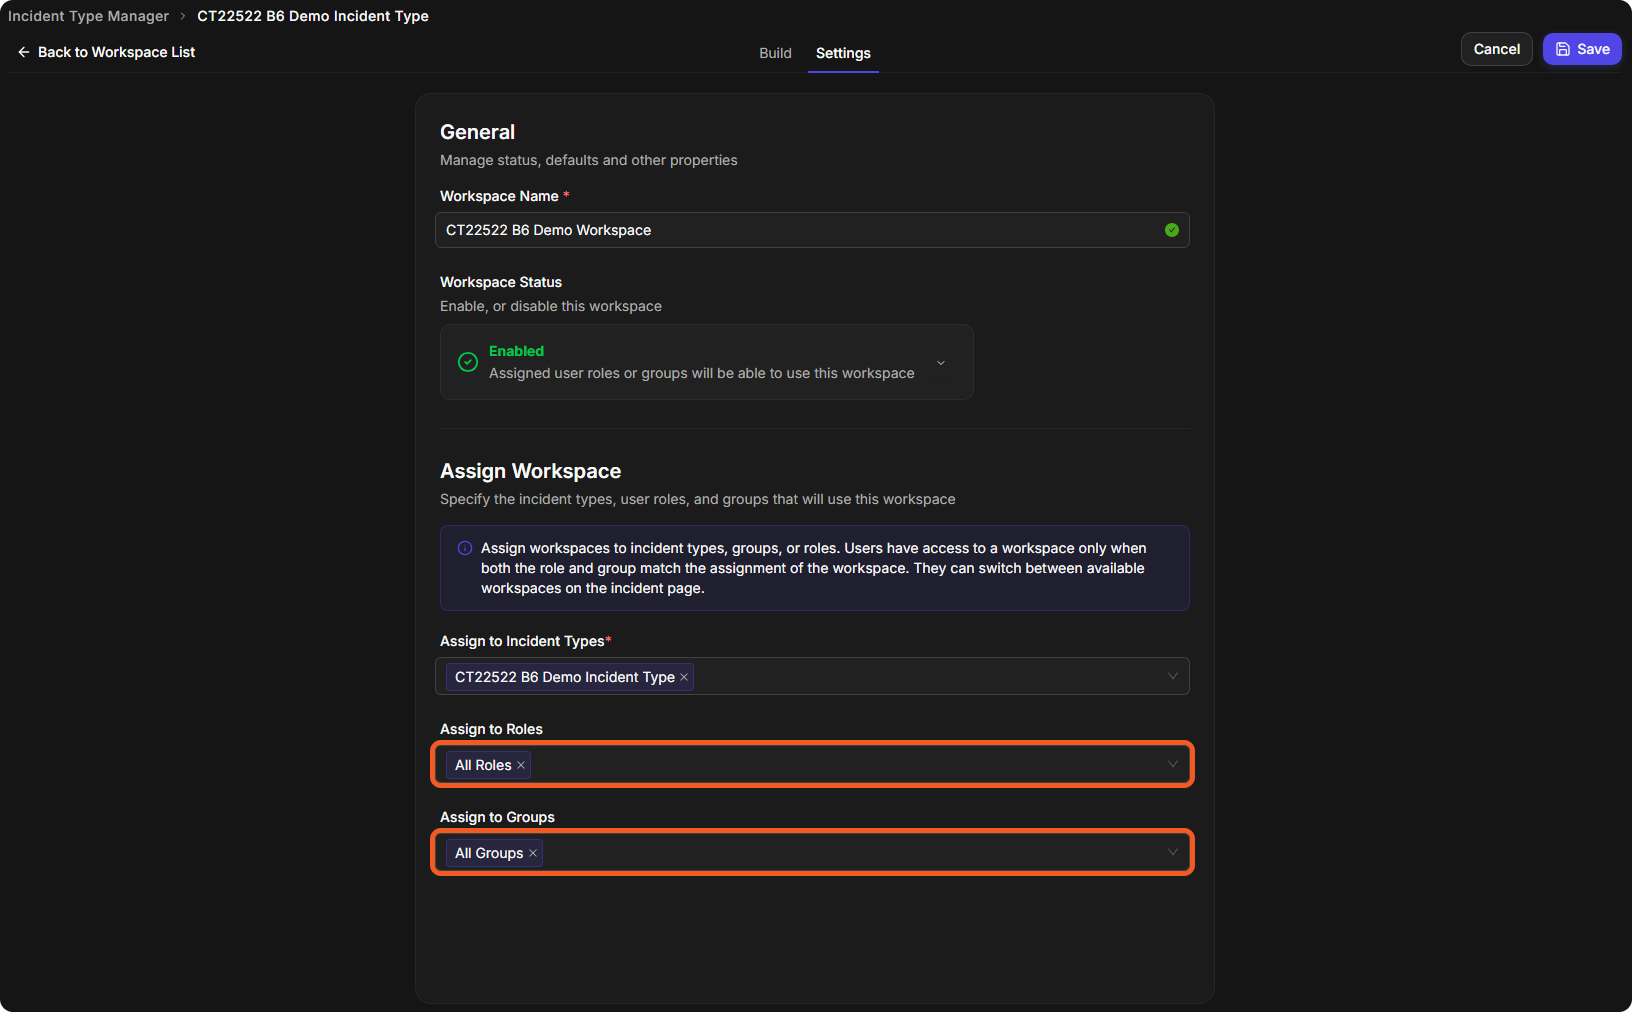Click the General section heading

point(477,132)
